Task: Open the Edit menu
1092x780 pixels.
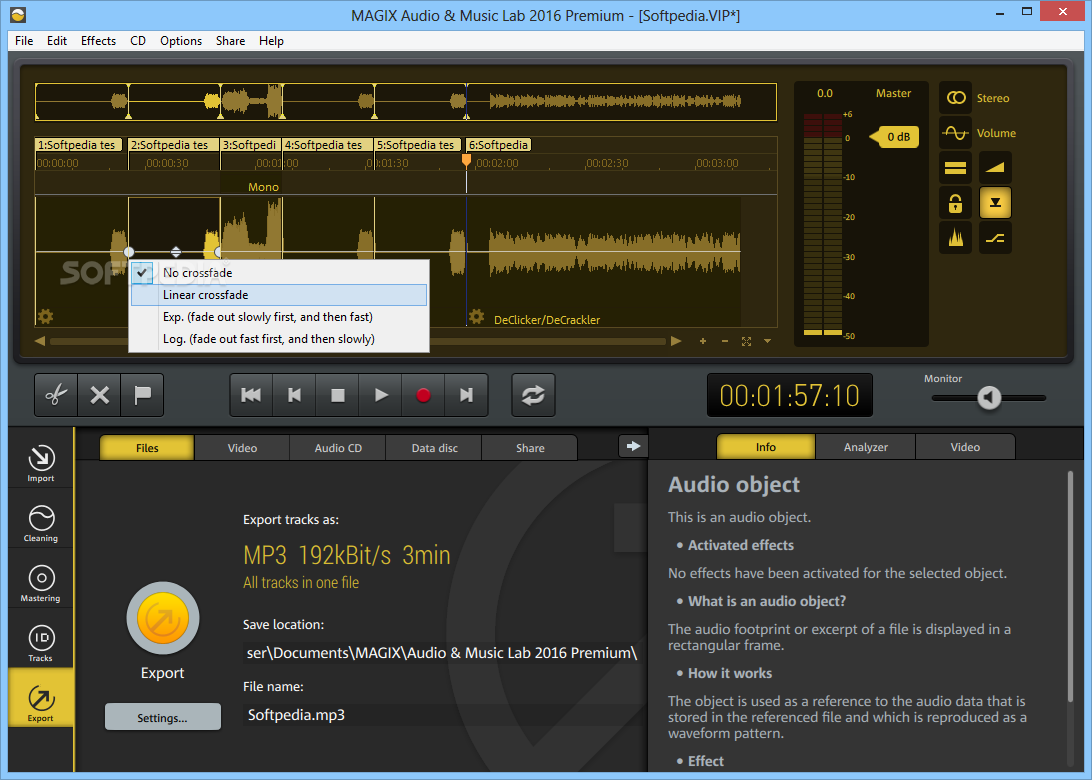Action: click(56, 40)
